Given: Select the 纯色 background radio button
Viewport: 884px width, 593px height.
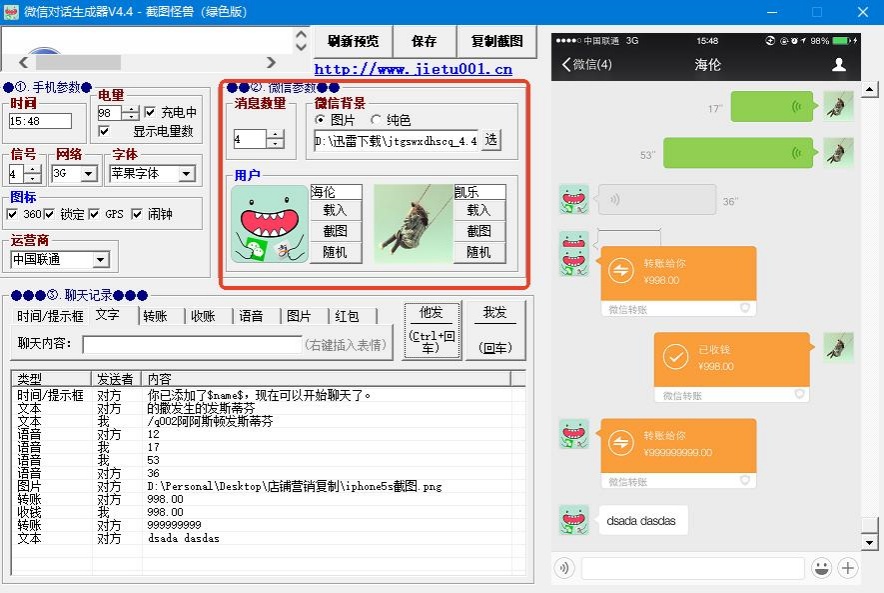Looking at the screenshot, I should click(x=376, y=120).
